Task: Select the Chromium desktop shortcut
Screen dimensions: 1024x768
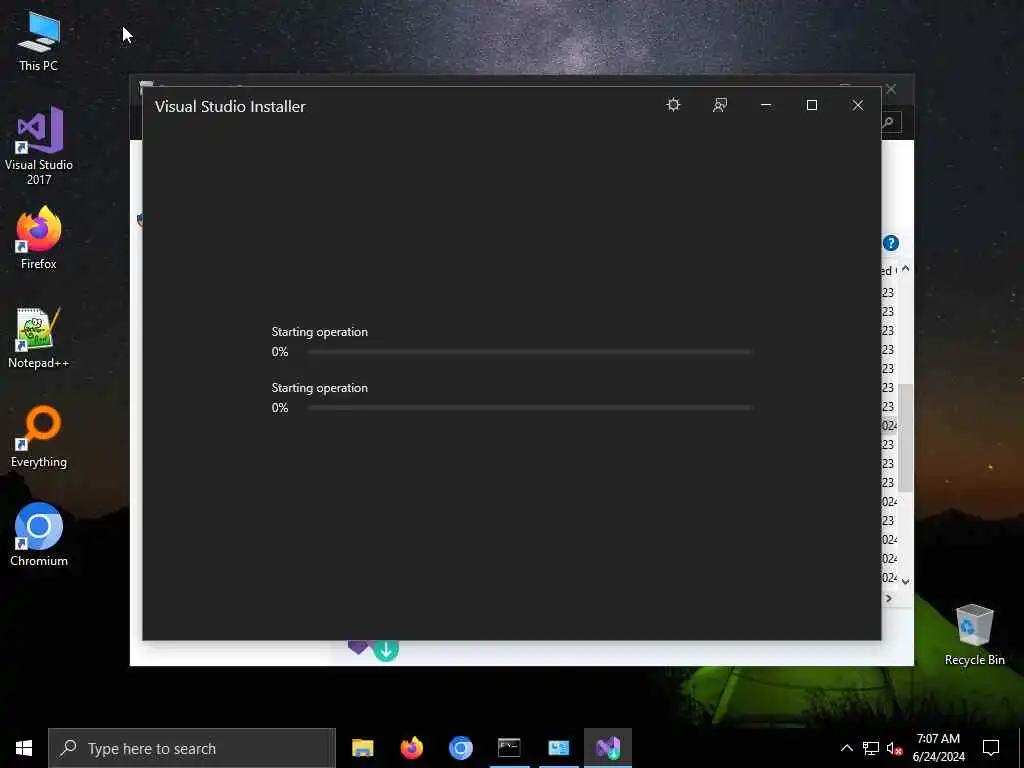Action: click(x=39, y=535)
